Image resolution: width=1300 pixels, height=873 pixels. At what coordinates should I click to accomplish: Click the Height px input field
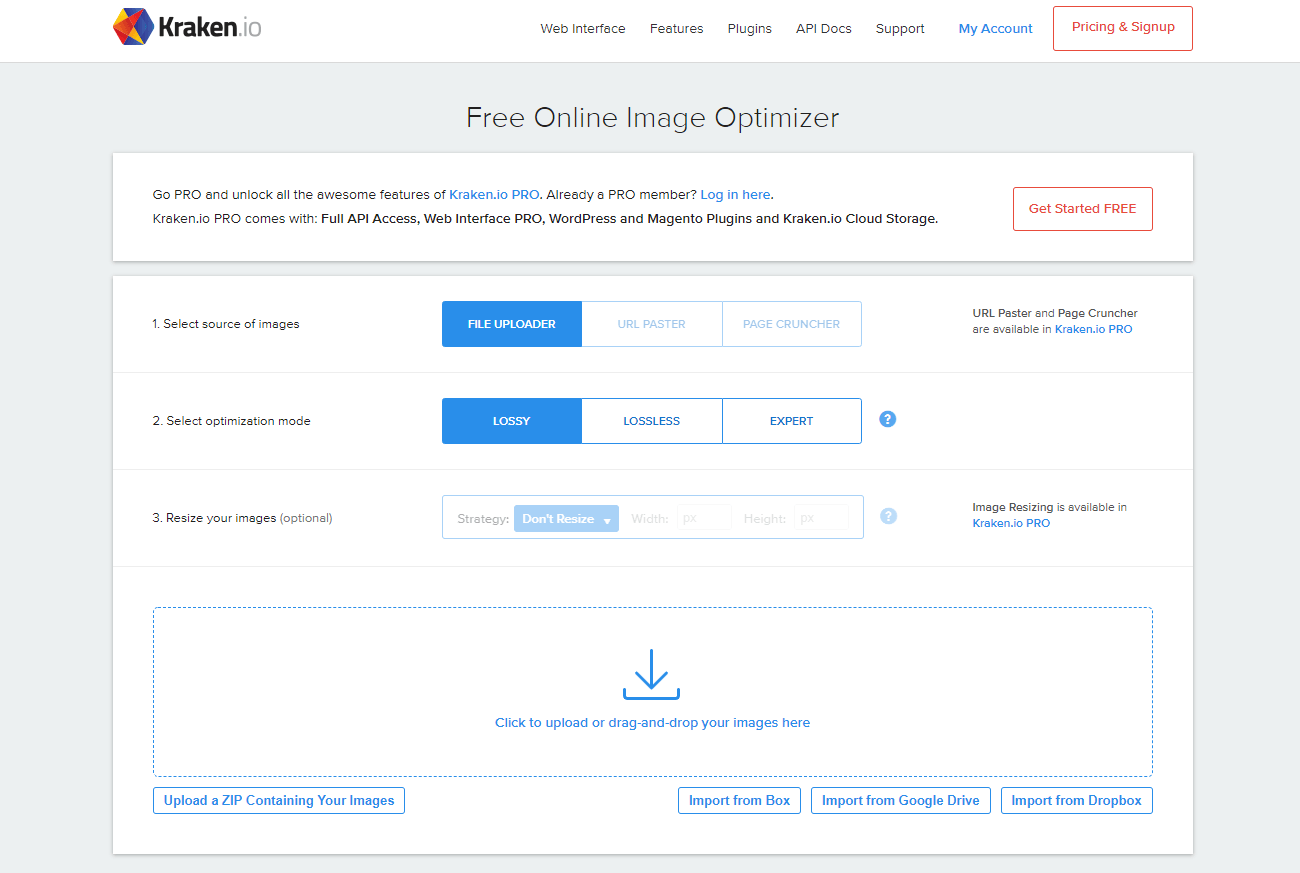tap(822, 518)
